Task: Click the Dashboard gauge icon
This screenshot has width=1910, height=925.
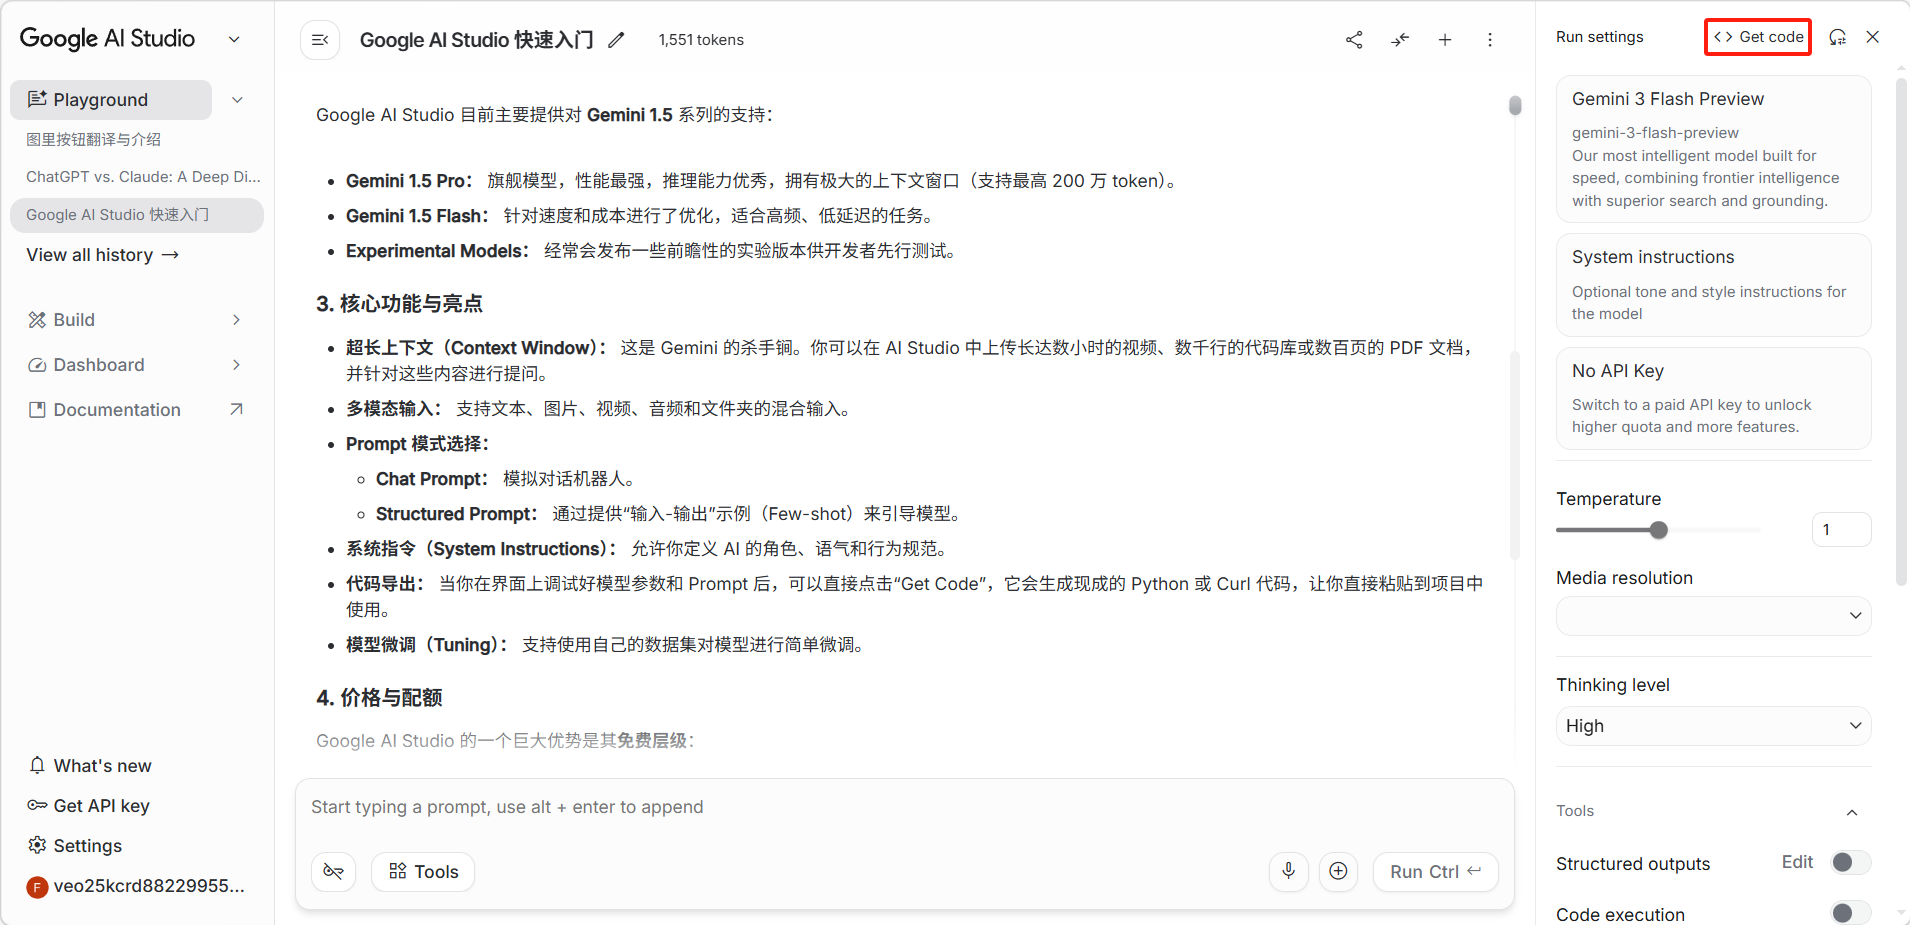Action: pos(37,365)
